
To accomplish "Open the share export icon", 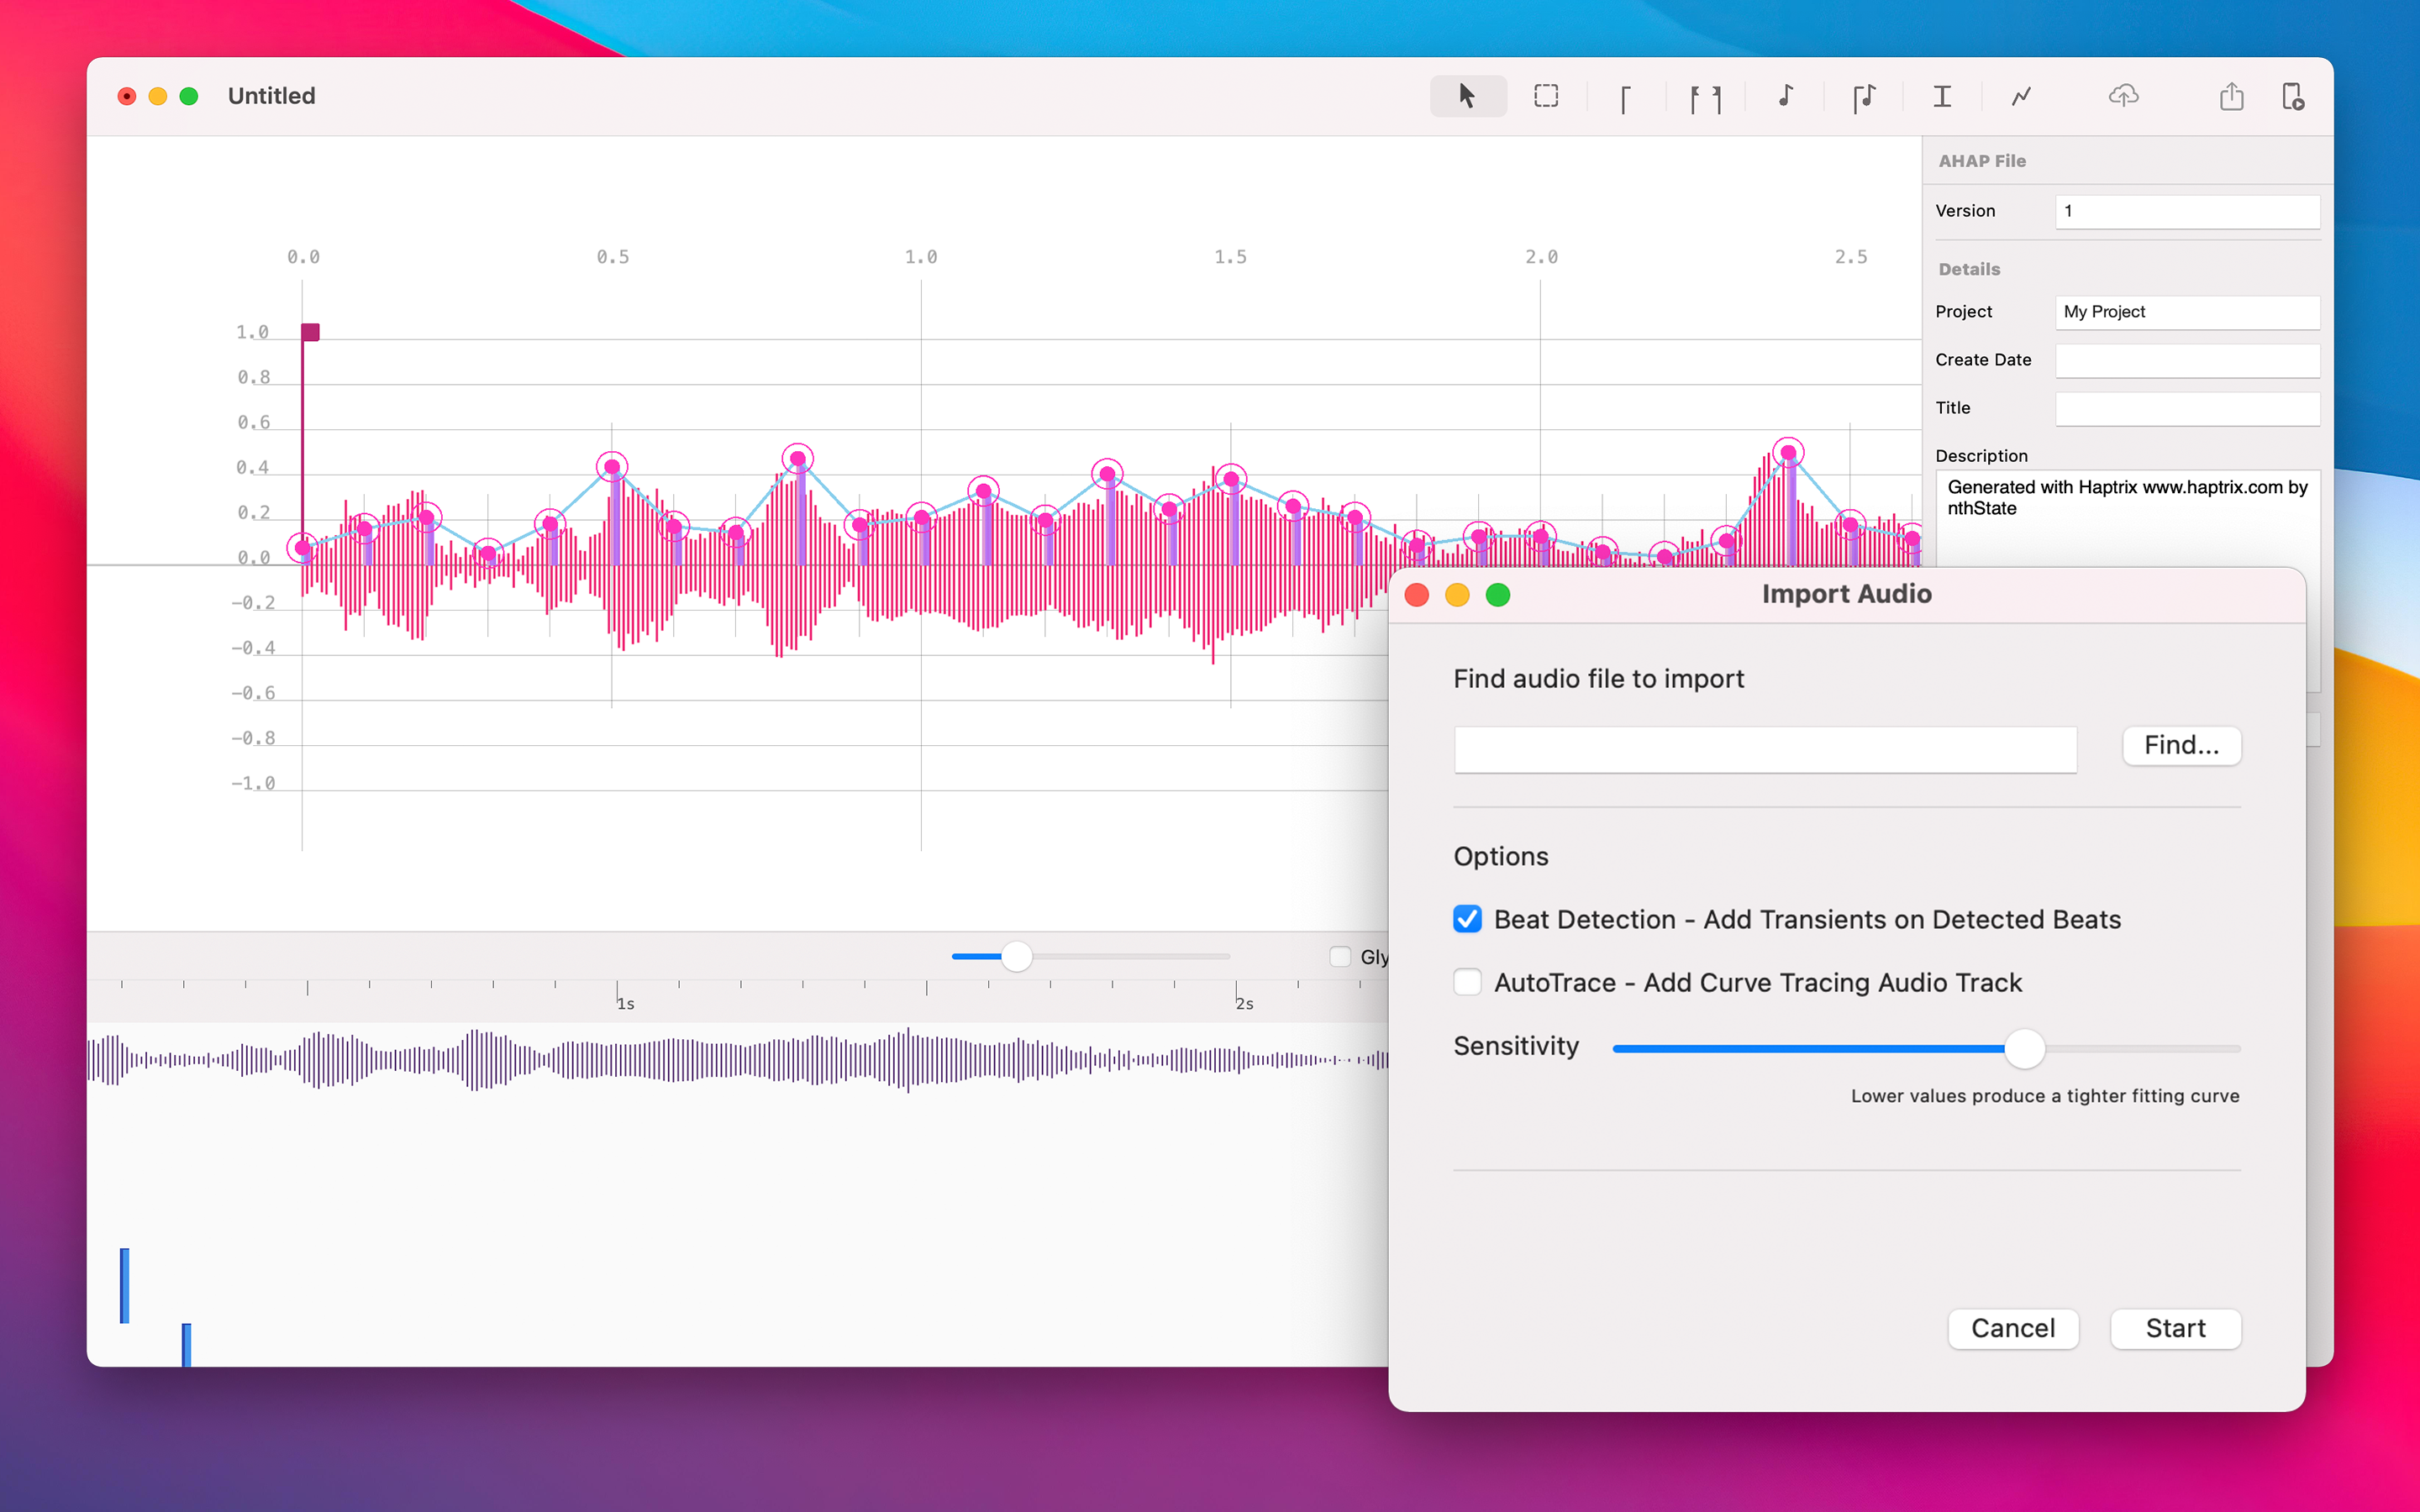I will pos(2231,96).
